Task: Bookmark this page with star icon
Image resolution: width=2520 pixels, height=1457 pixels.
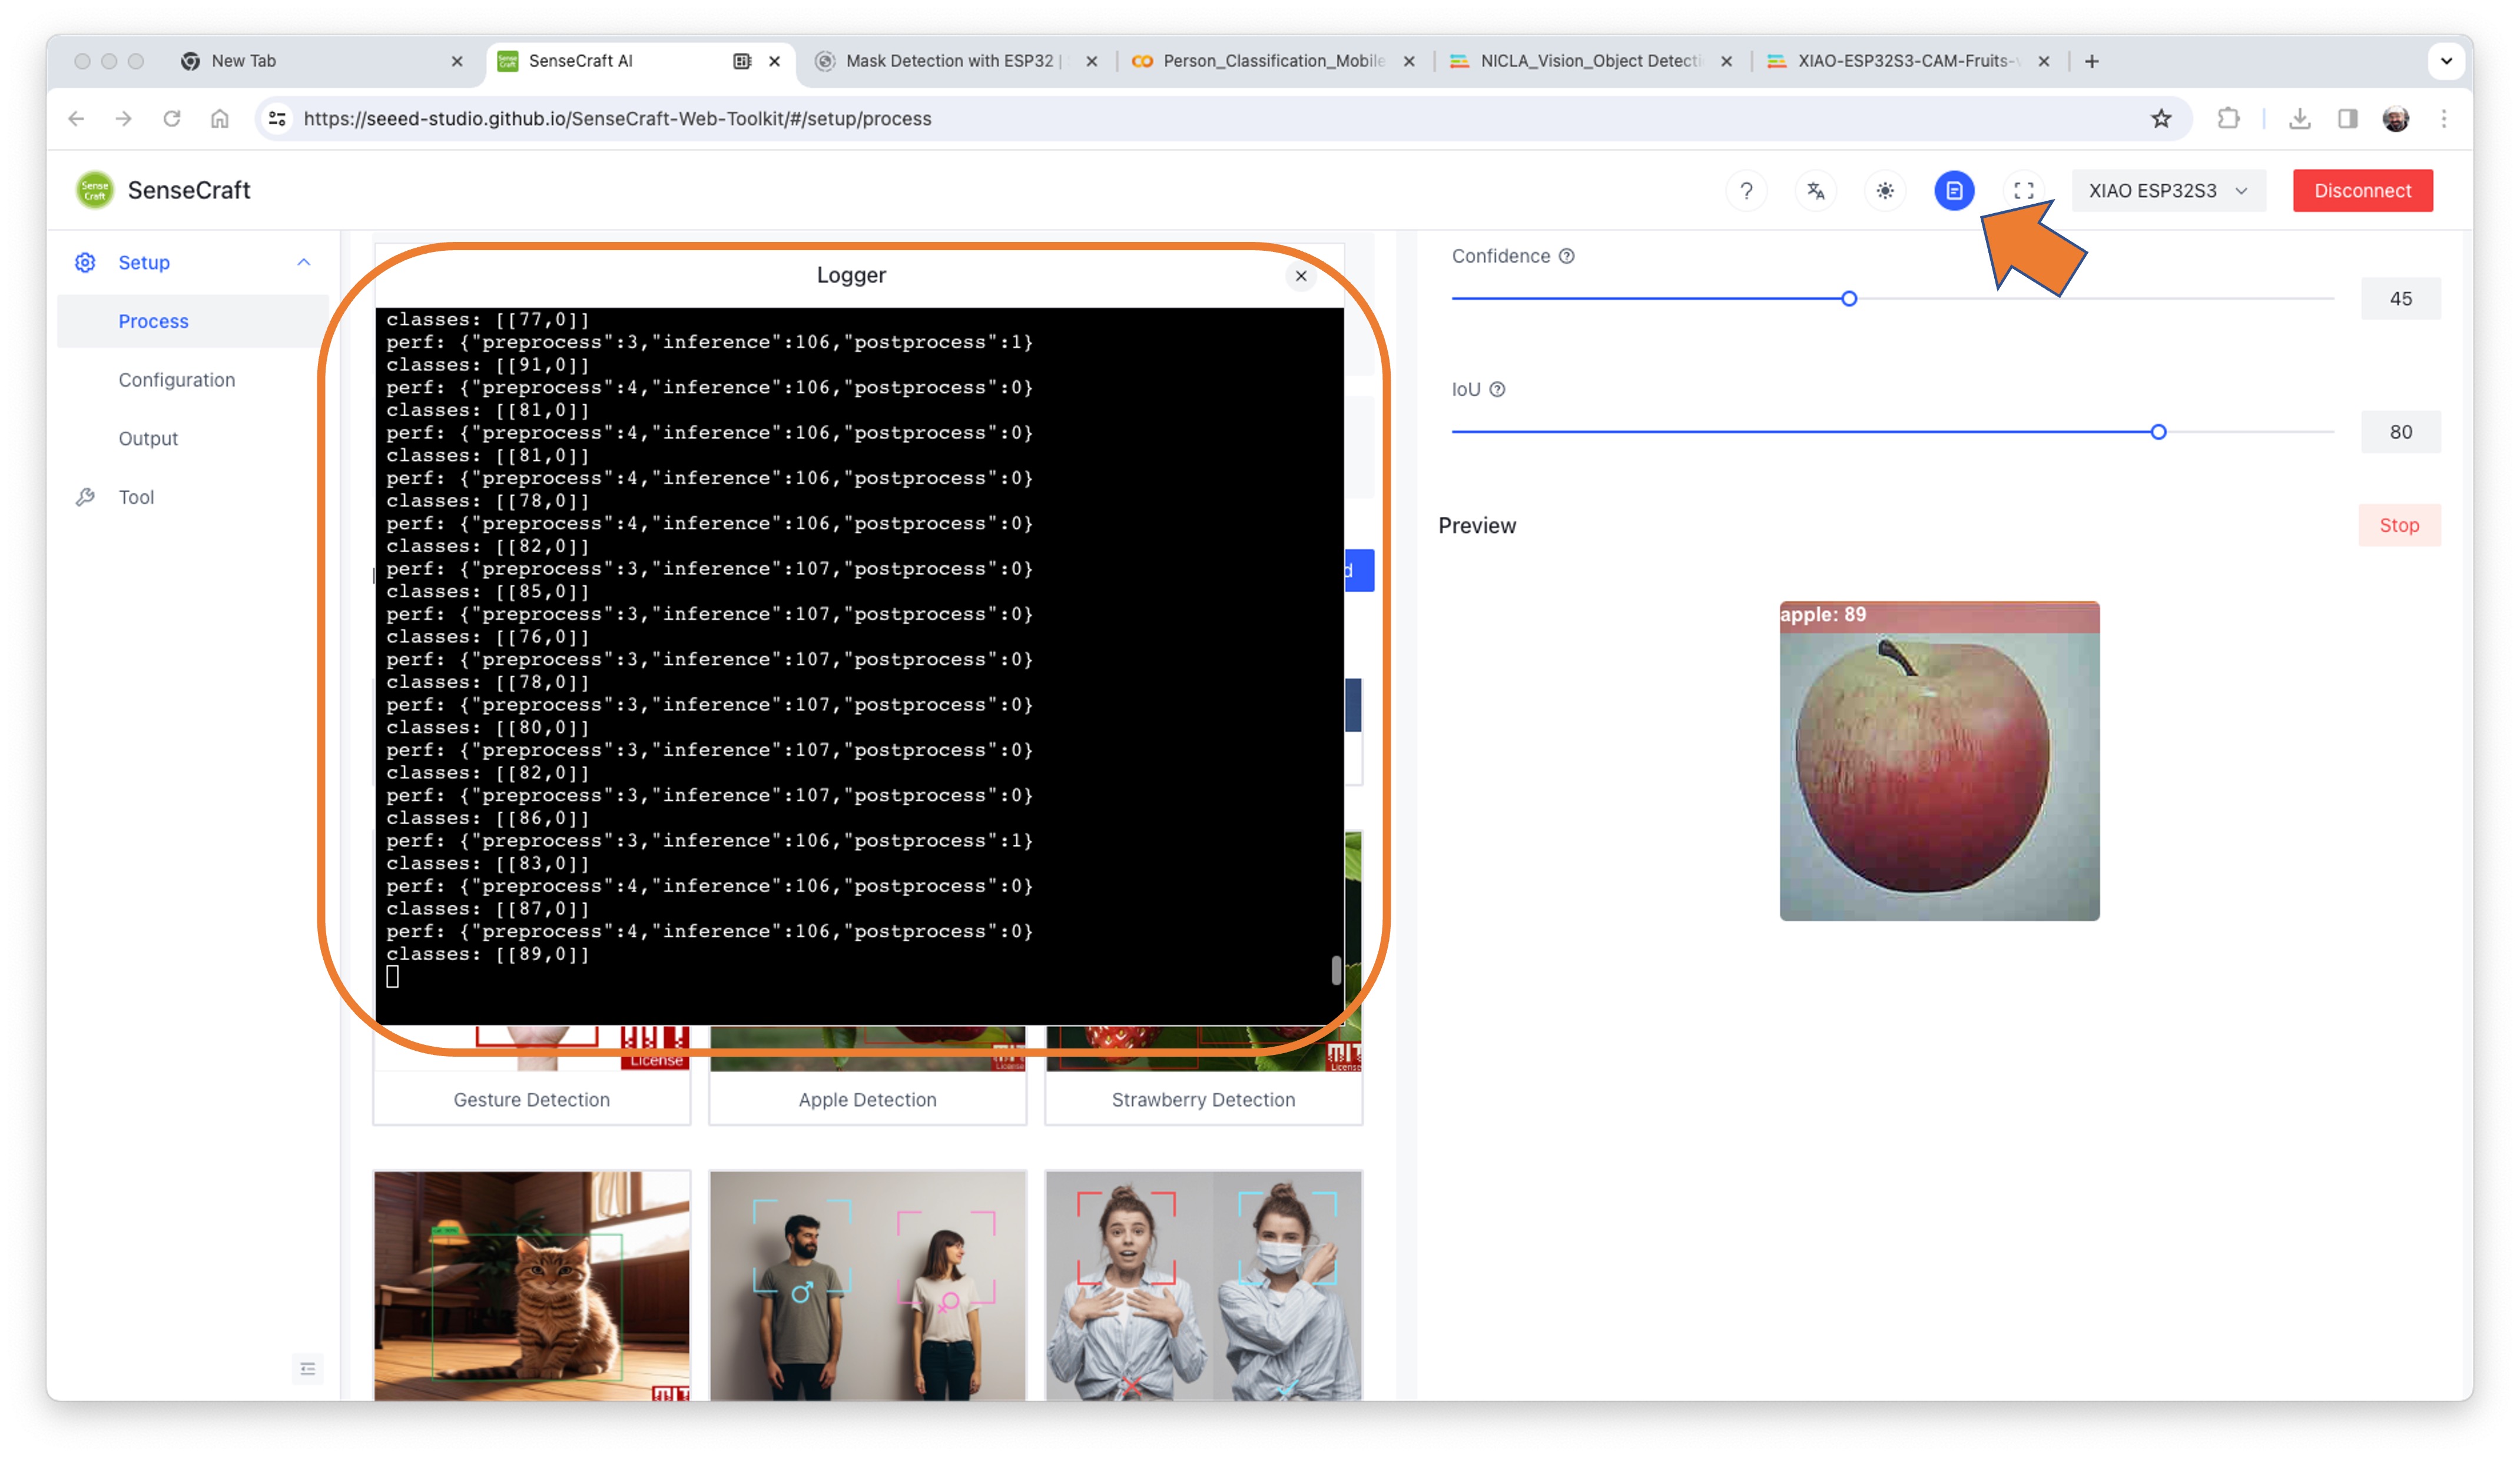Action: pos(2161,119)
